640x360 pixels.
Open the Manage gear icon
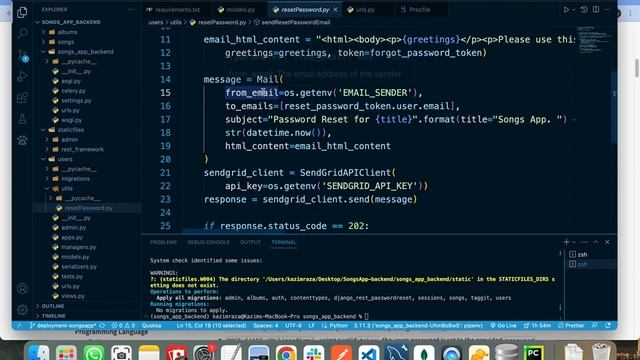click(22, 310)
